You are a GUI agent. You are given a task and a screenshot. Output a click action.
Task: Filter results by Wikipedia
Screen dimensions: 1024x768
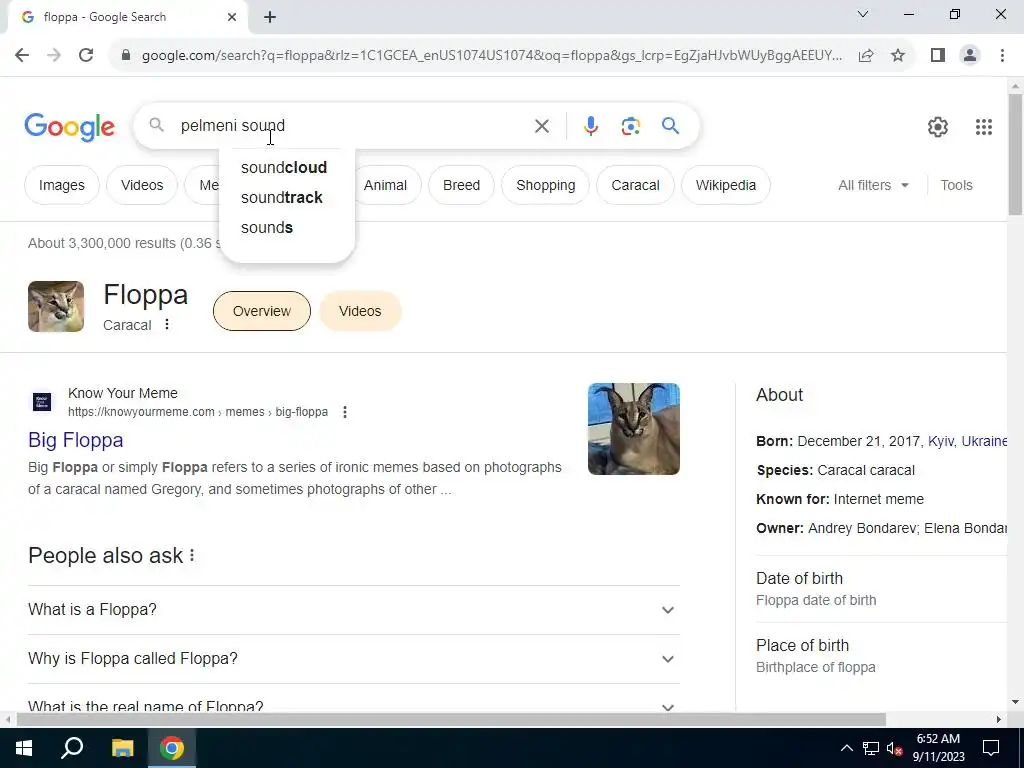tap(726, 185)
